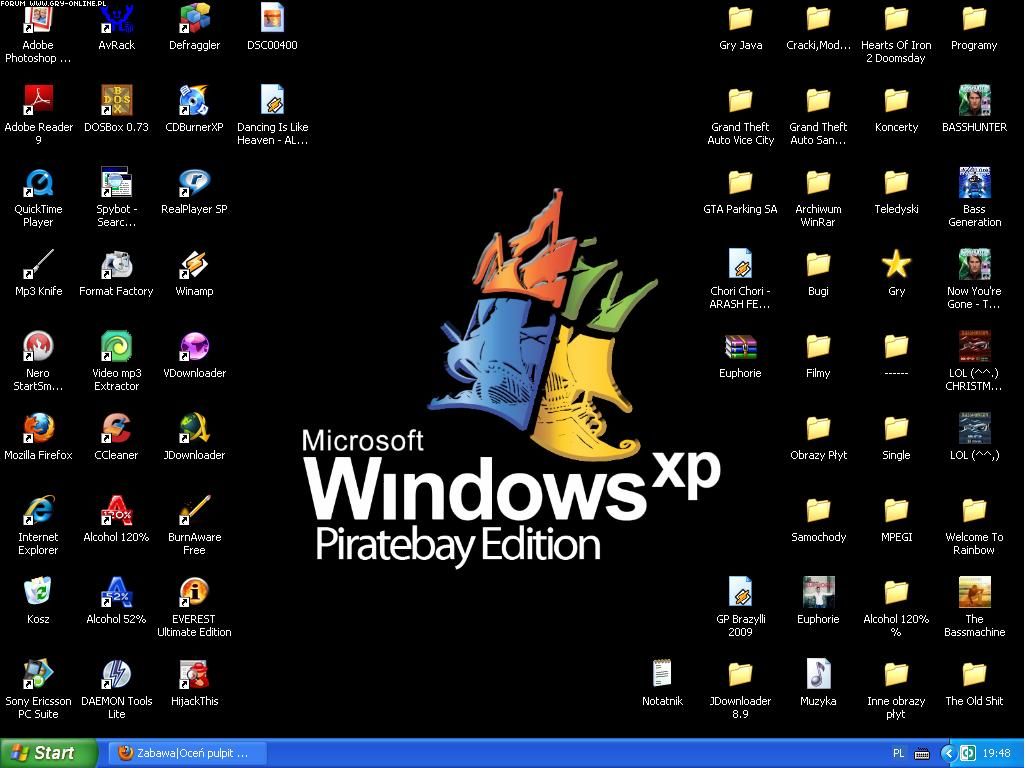
Task: Open Adobe Reader 9 shortcut
Action: click(x=38, y=100)
